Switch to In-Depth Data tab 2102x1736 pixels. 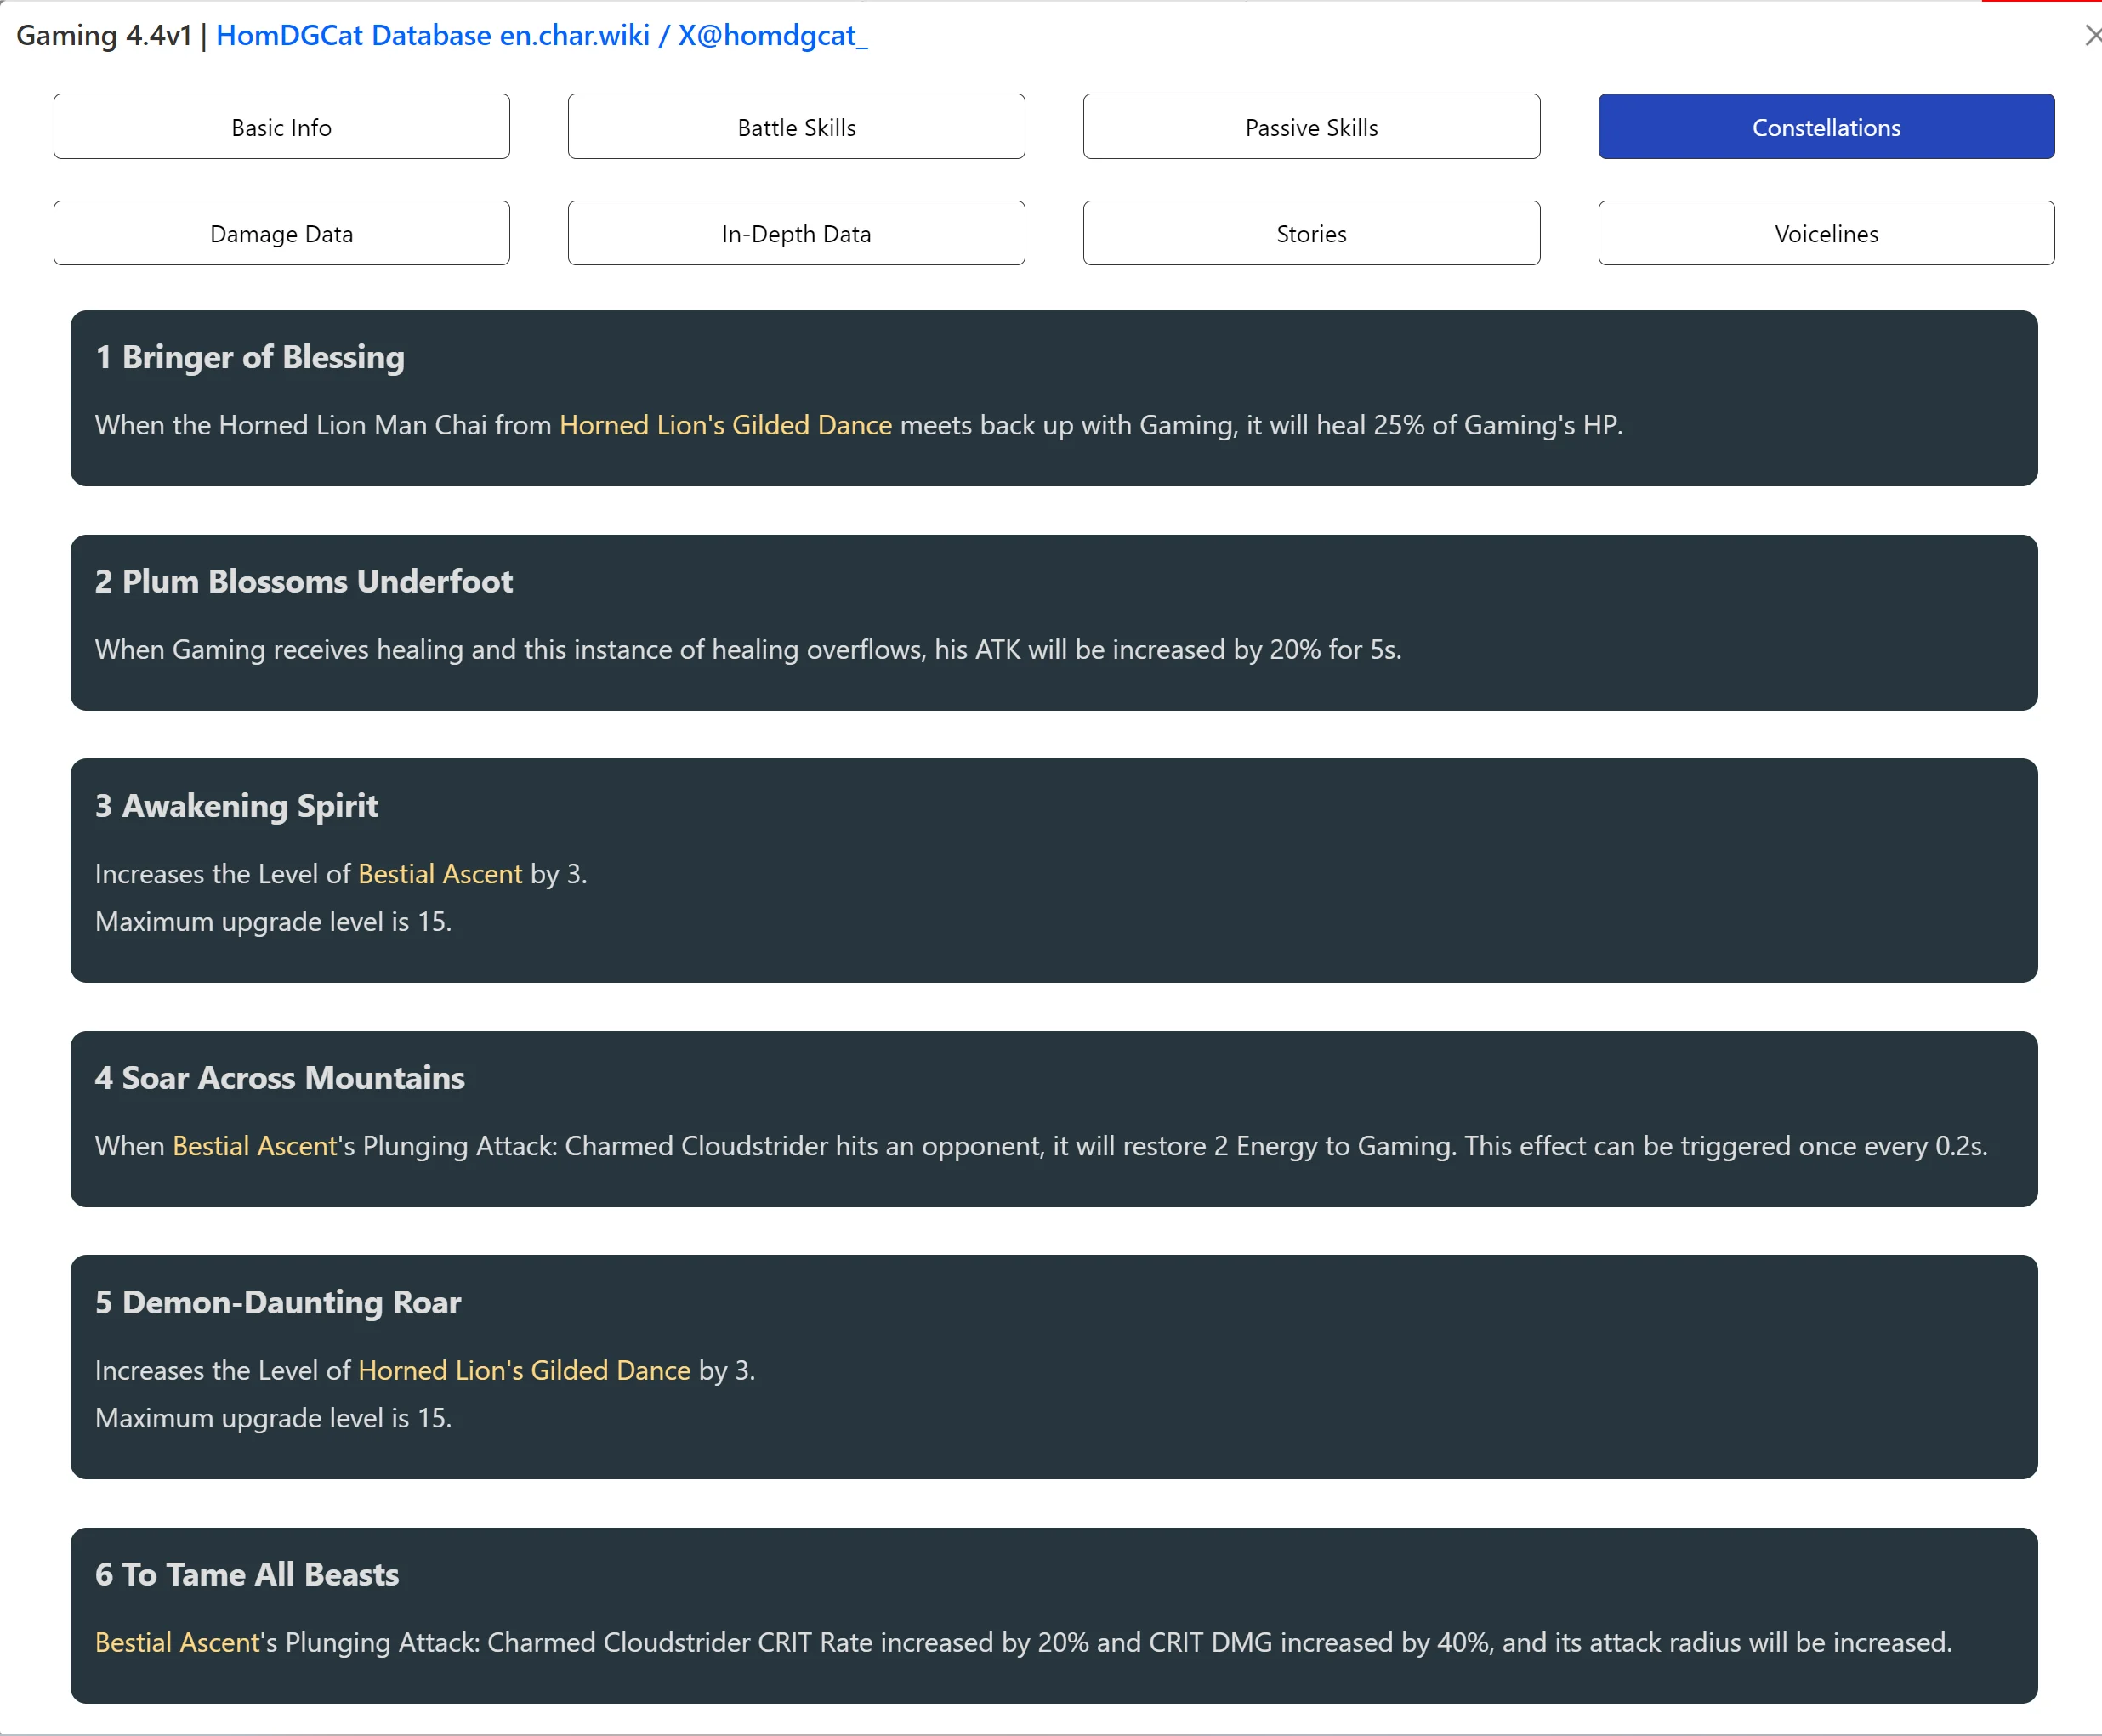pos(796,233)
